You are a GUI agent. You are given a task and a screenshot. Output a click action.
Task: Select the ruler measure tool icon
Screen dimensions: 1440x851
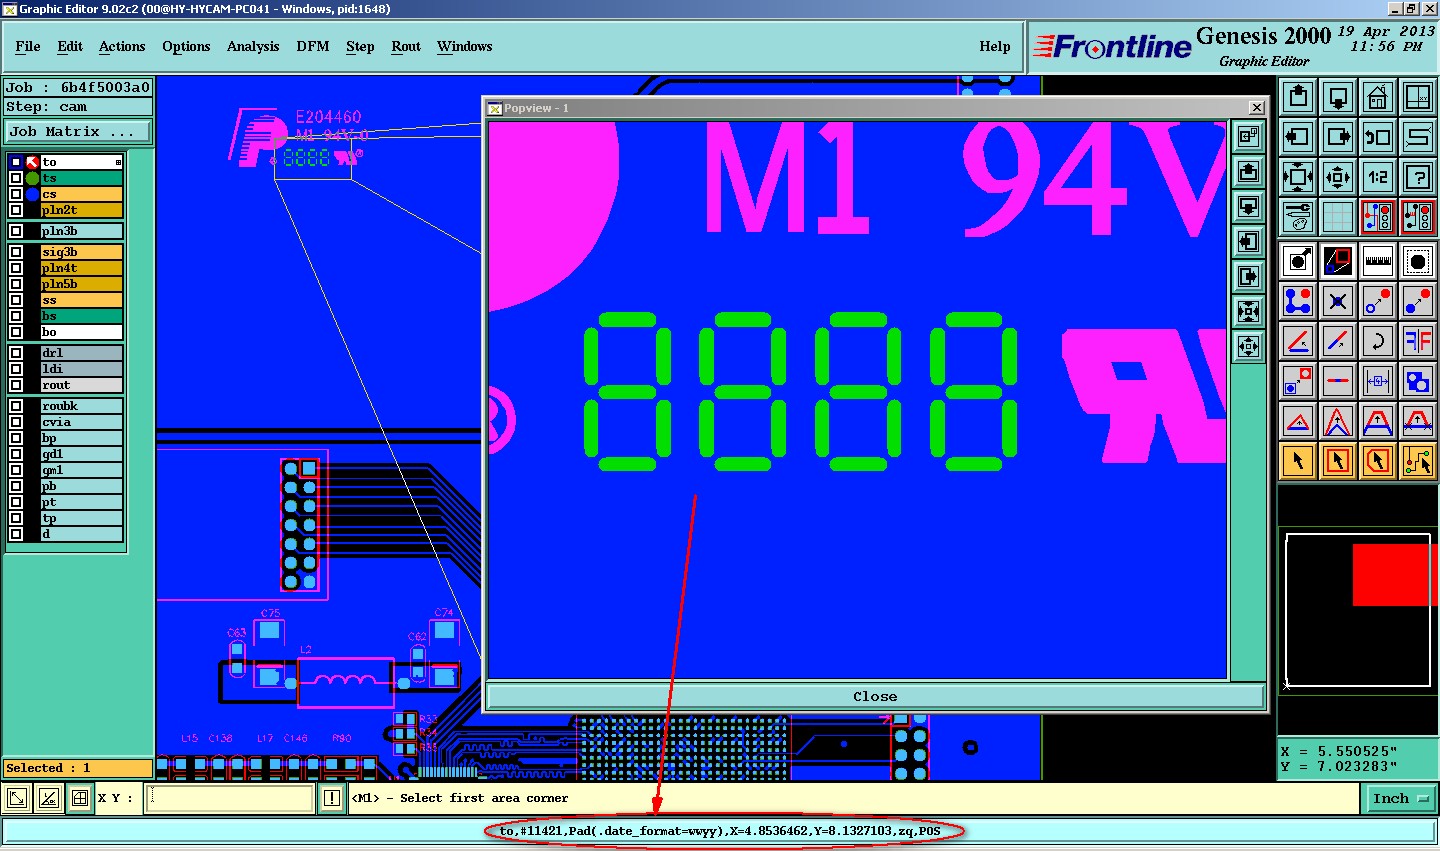point(1378,262)
